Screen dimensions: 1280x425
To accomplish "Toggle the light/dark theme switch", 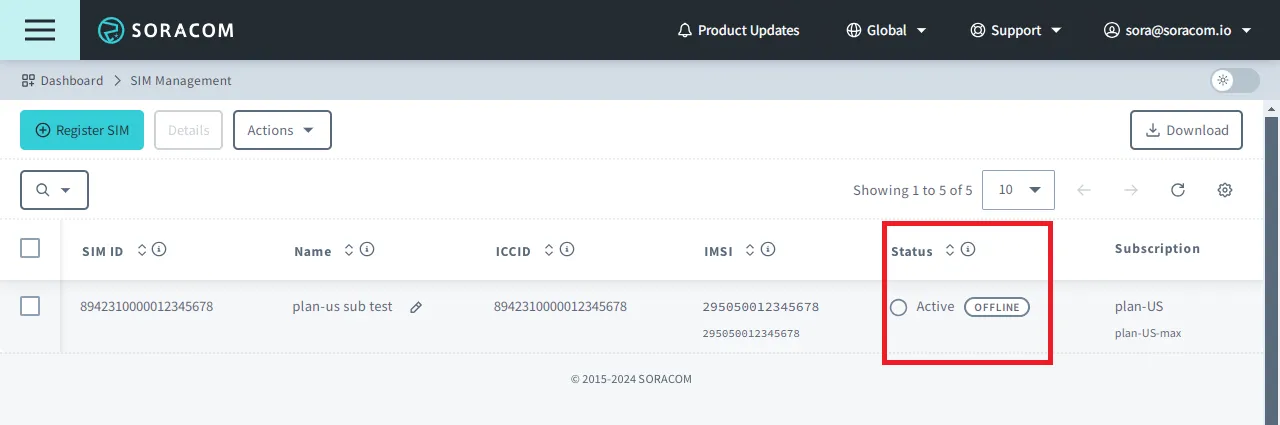I will point(1235,80).
